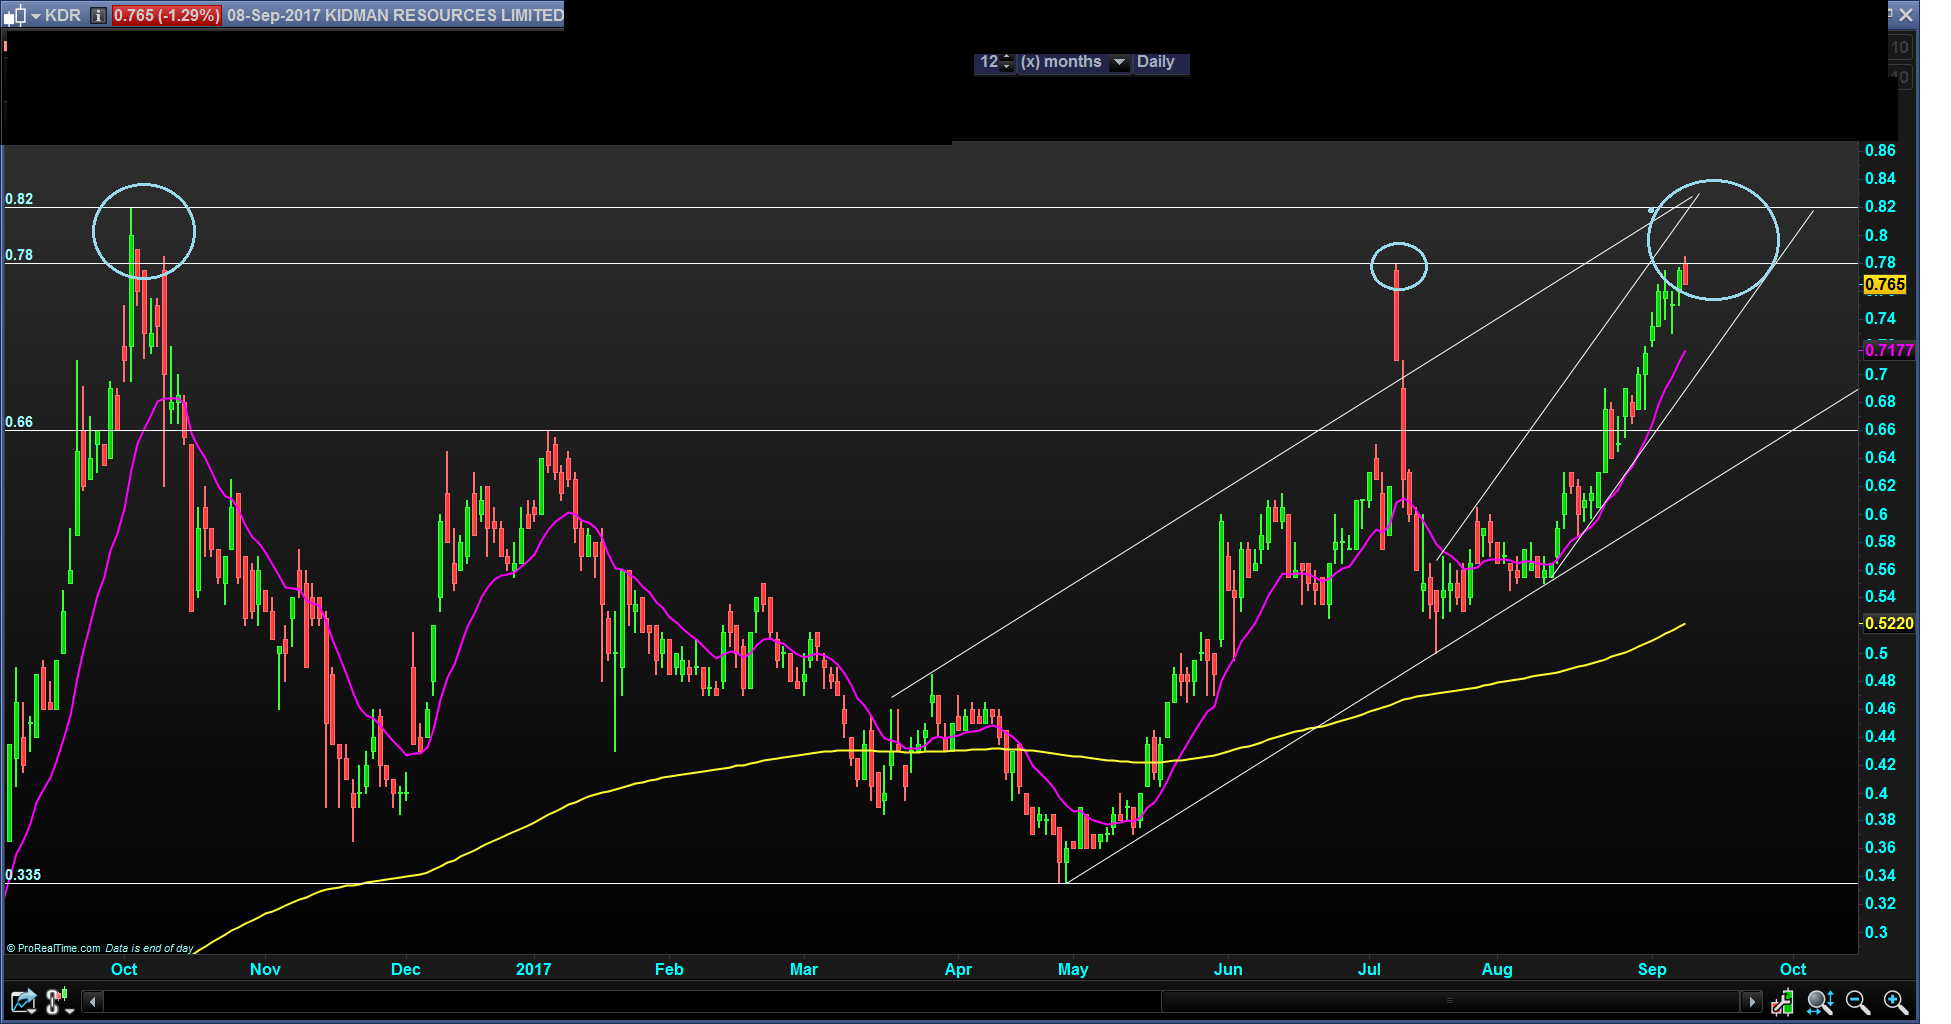Viewport: 1951px width, 1024px height.
Task: Close the chart window
Action: click(1906, 15)
